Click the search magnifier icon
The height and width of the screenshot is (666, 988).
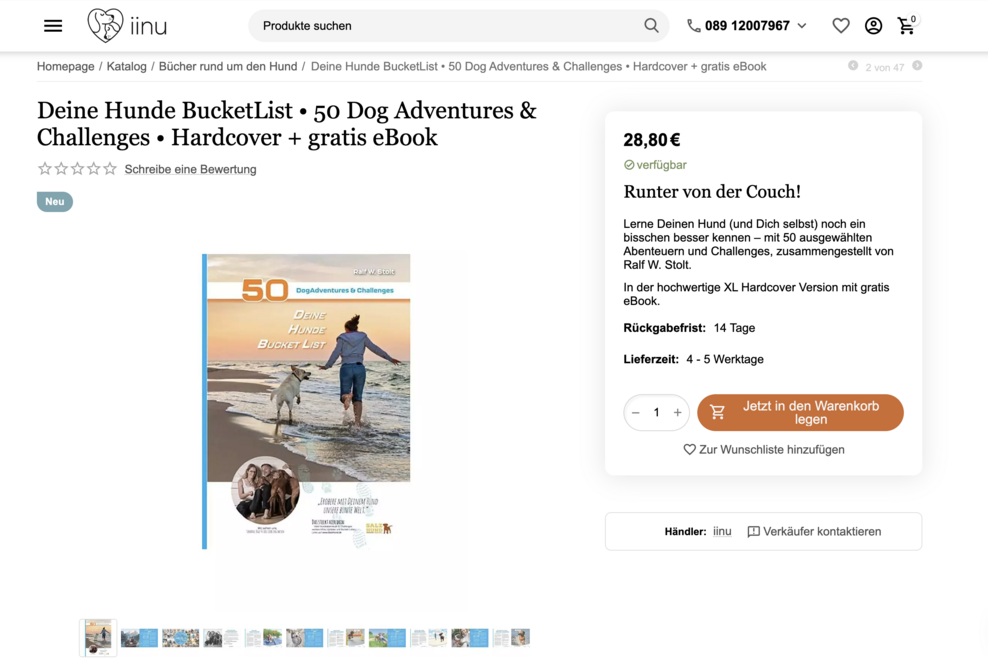pyautogui.click(x=650, y=25)
